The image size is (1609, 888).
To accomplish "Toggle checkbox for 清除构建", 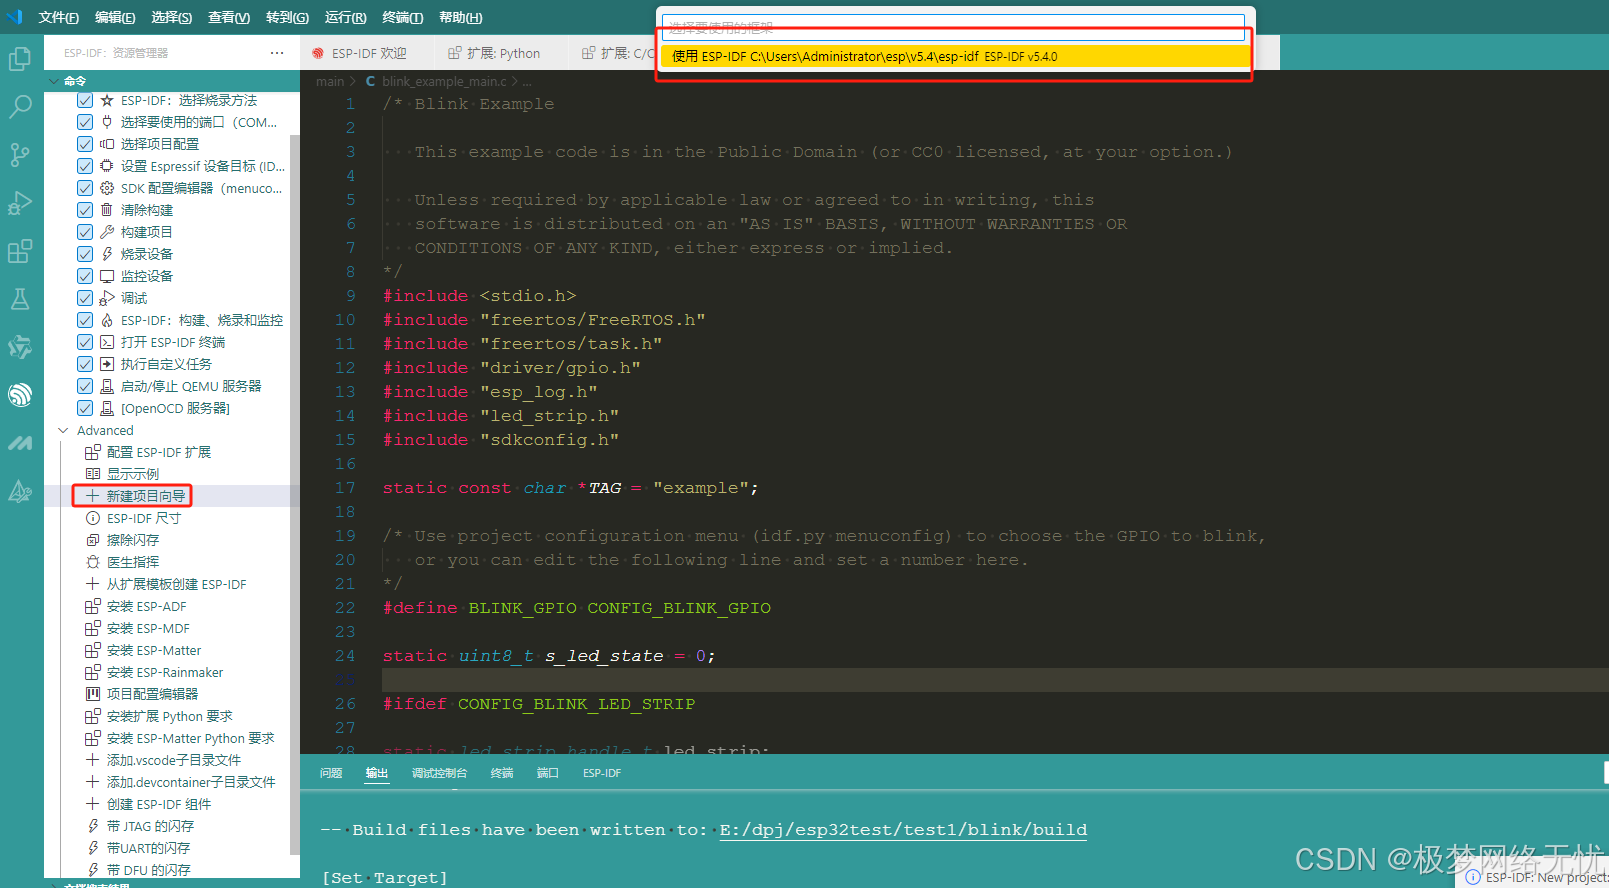I will [x=85, y=210].
